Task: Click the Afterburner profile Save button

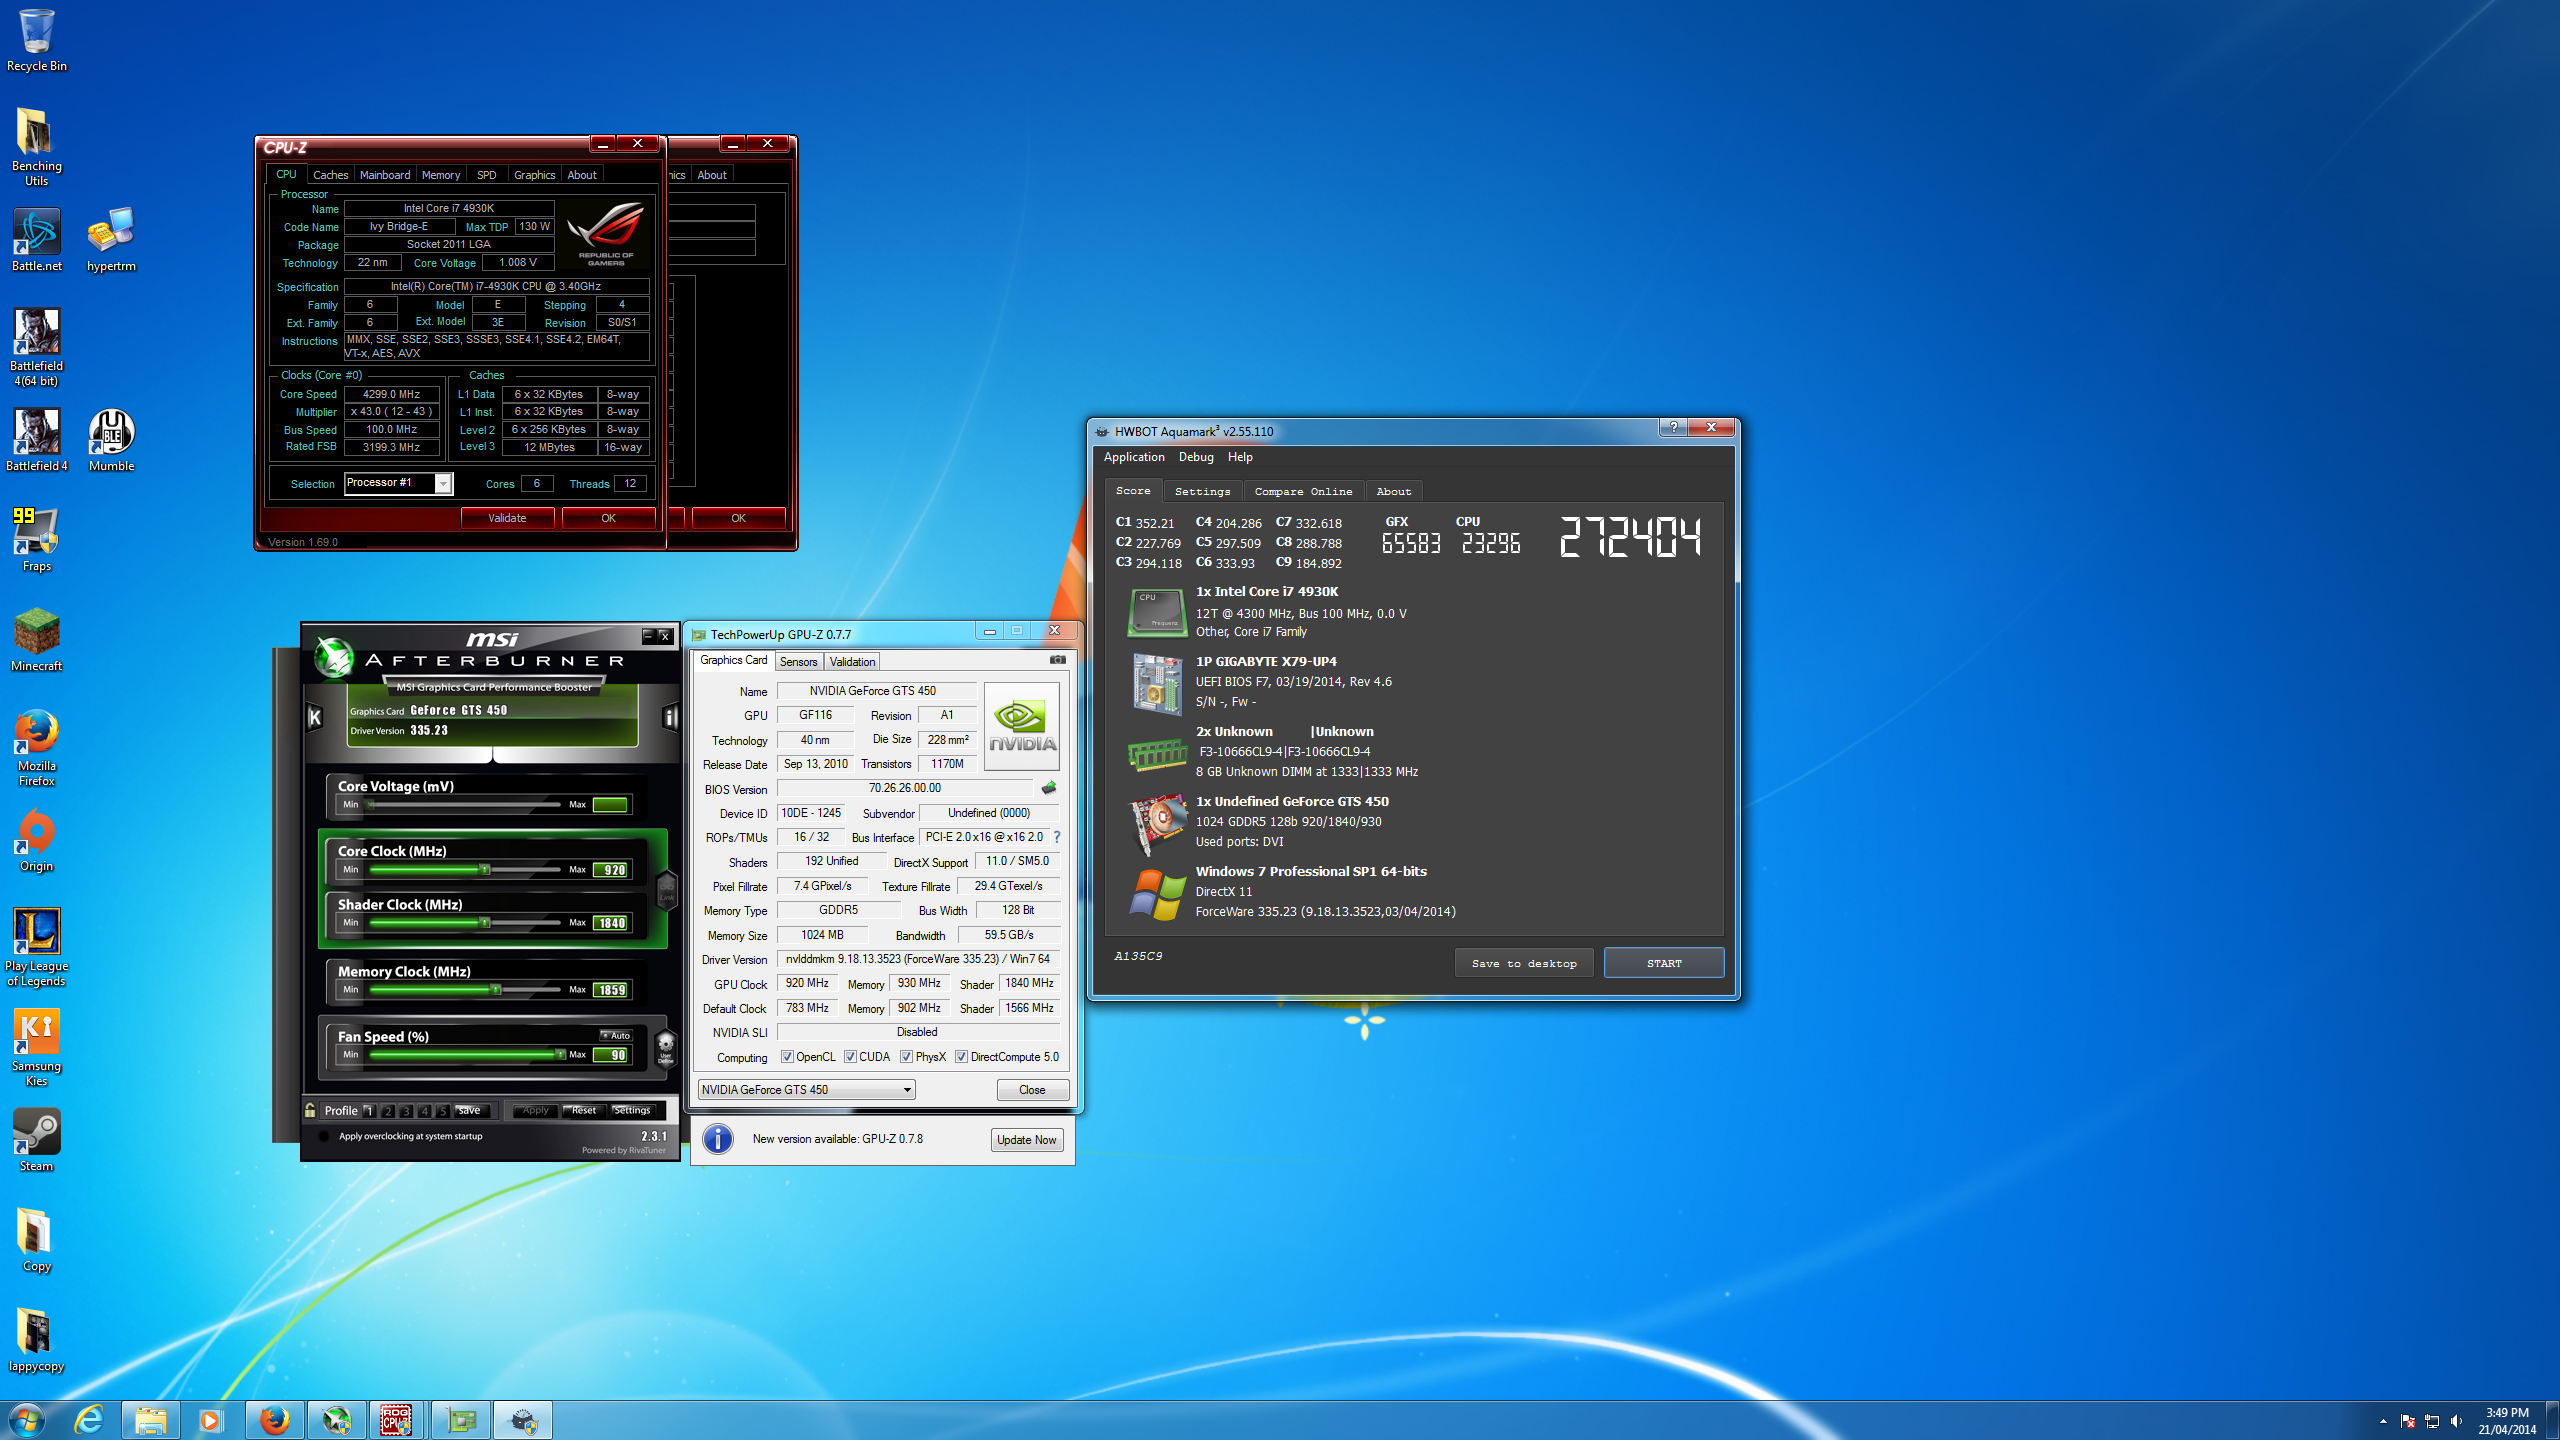Action: [x=470, y=1110]
